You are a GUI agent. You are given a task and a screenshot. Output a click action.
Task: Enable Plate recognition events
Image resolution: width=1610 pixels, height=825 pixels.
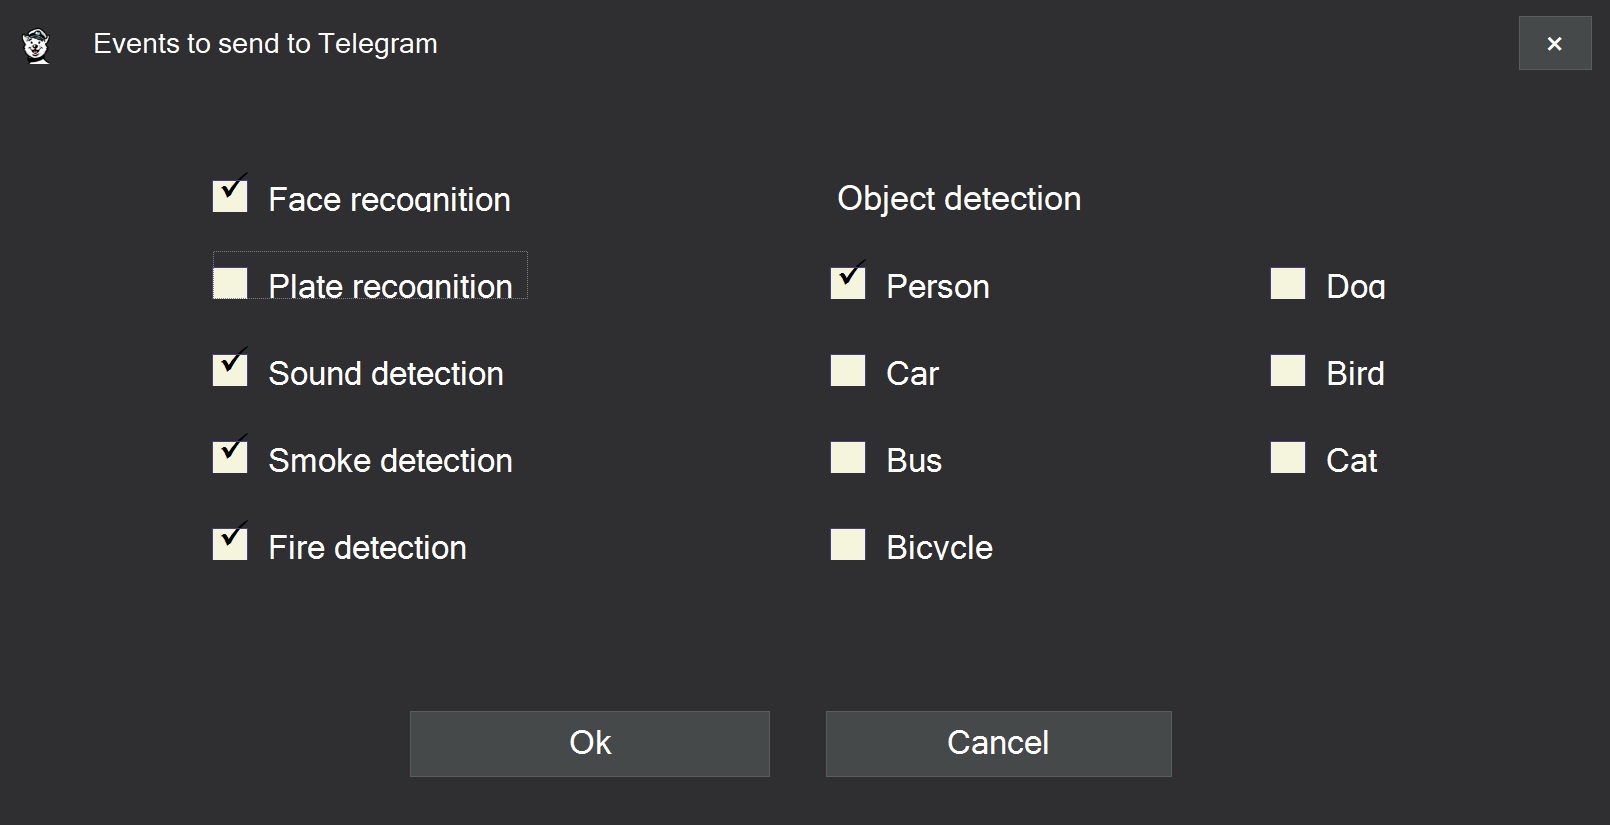click(x=230, y=283)
